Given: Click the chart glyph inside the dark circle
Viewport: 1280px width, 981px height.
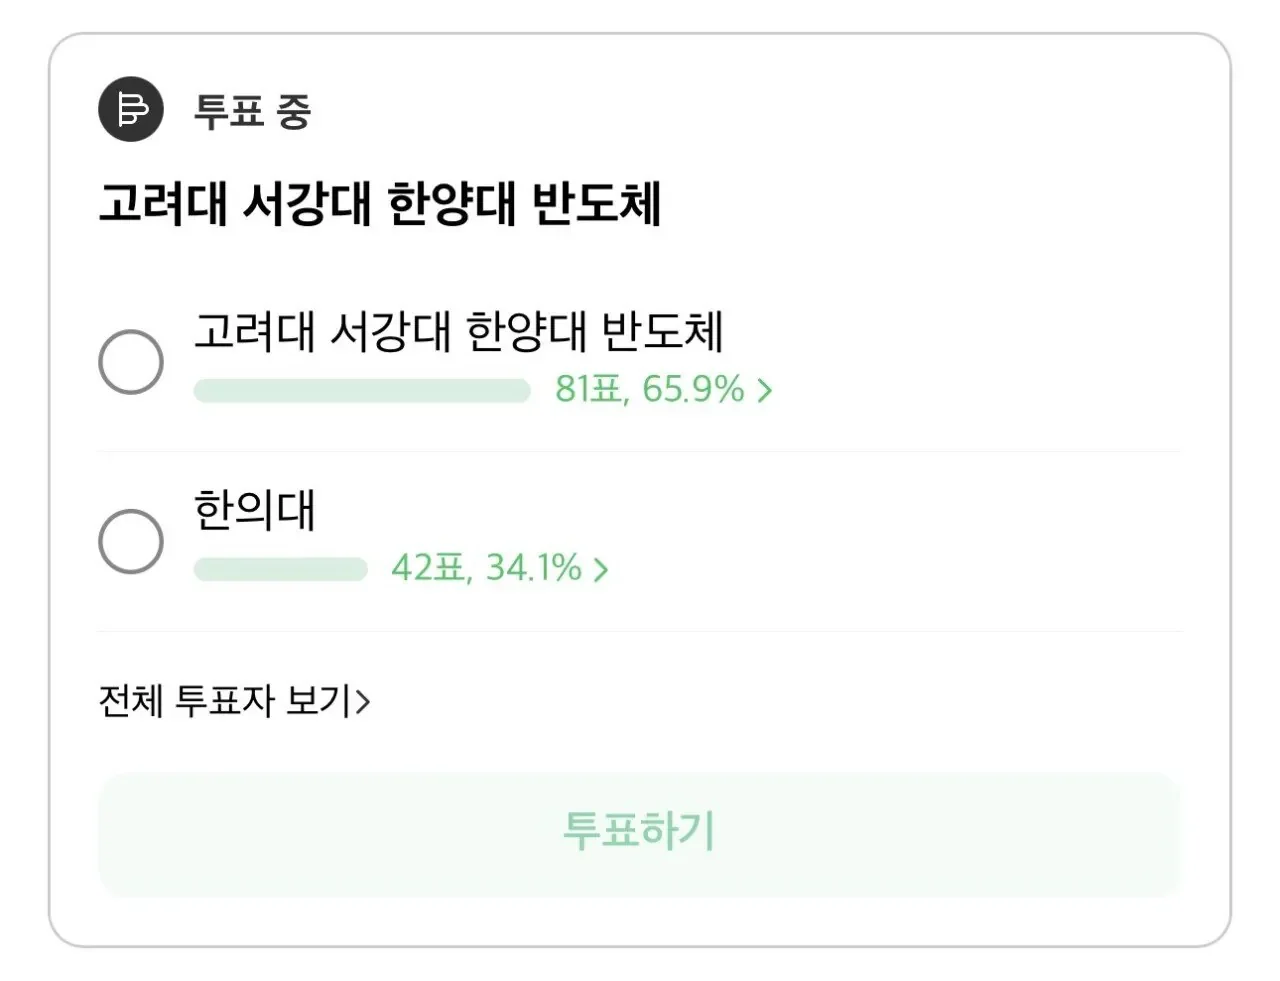Looking at the screenshot, I should pos(129,110).
